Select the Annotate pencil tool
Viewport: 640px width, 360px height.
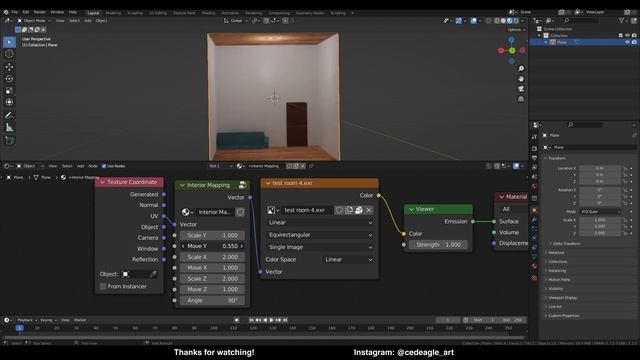point(9,116)
